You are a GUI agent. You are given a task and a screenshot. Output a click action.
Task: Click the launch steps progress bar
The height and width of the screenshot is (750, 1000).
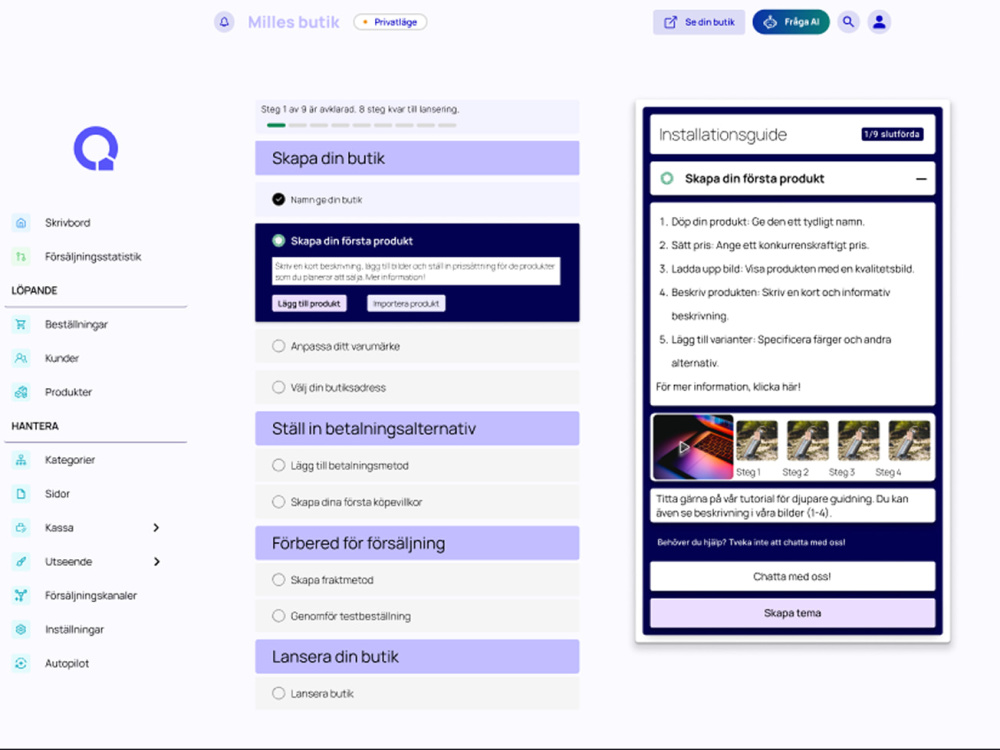pos(362,125)
